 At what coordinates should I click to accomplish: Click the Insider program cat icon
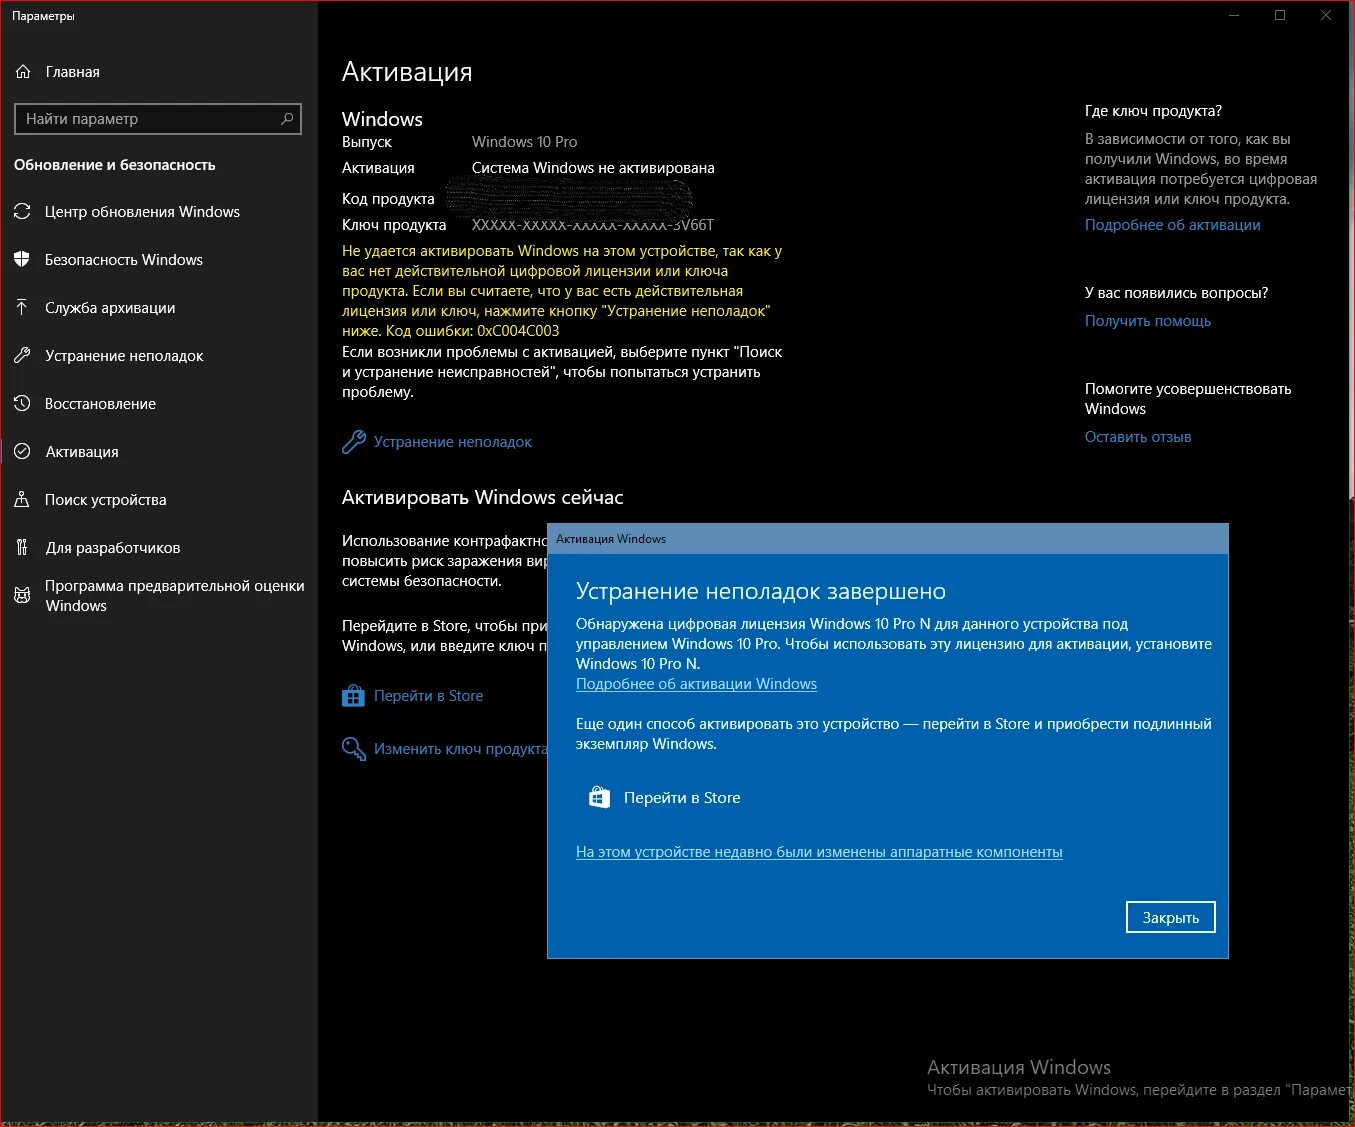coord(22,596)
